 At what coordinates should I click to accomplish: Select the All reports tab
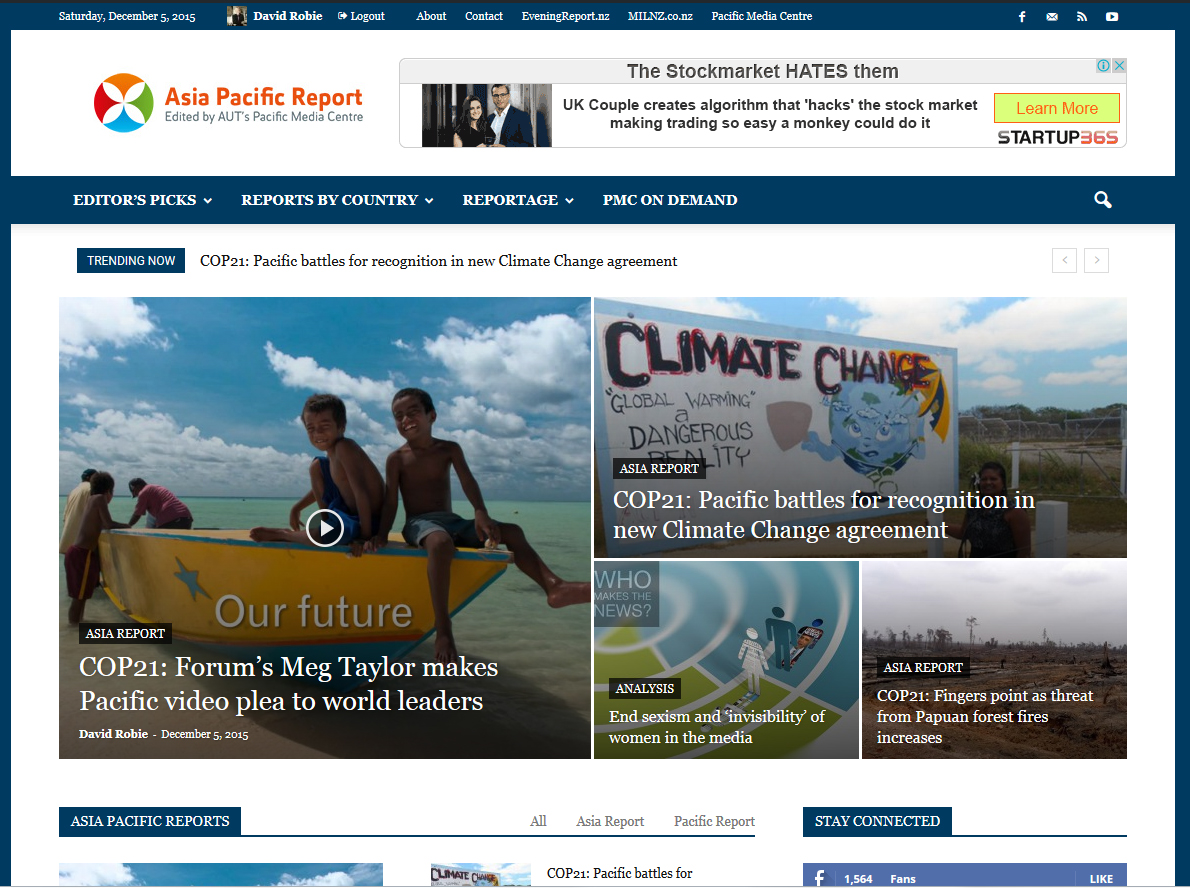[538, 821]
